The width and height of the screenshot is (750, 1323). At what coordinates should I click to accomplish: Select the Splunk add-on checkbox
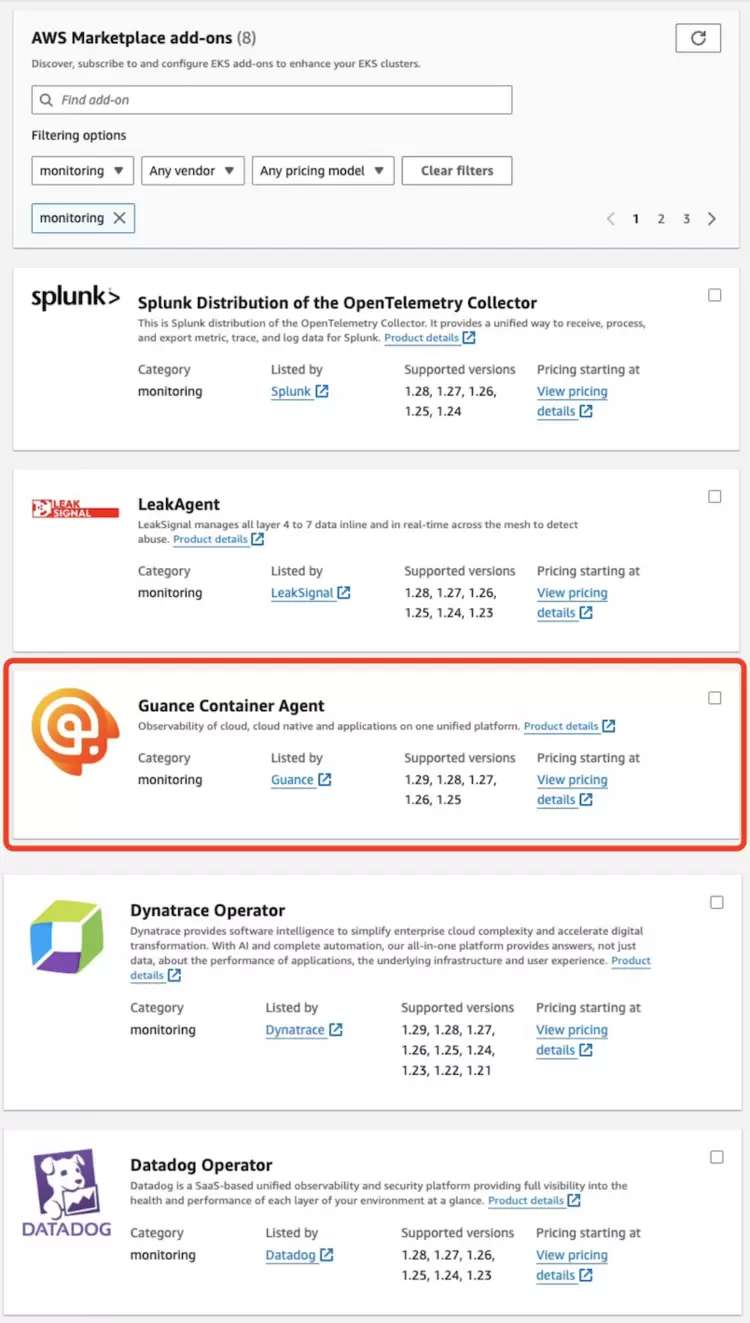click(x=715, y=295)
